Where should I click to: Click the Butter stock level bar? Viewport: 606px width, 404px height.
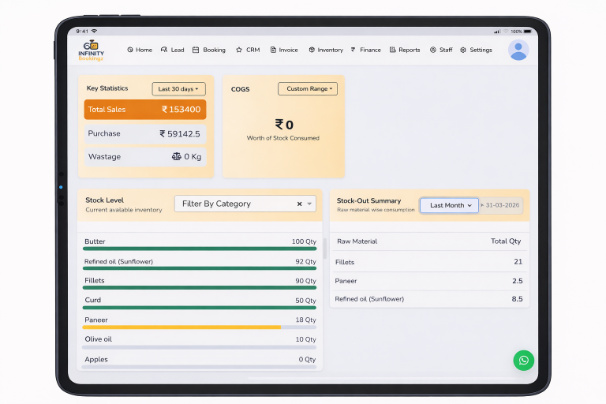[x=200, y=249]
